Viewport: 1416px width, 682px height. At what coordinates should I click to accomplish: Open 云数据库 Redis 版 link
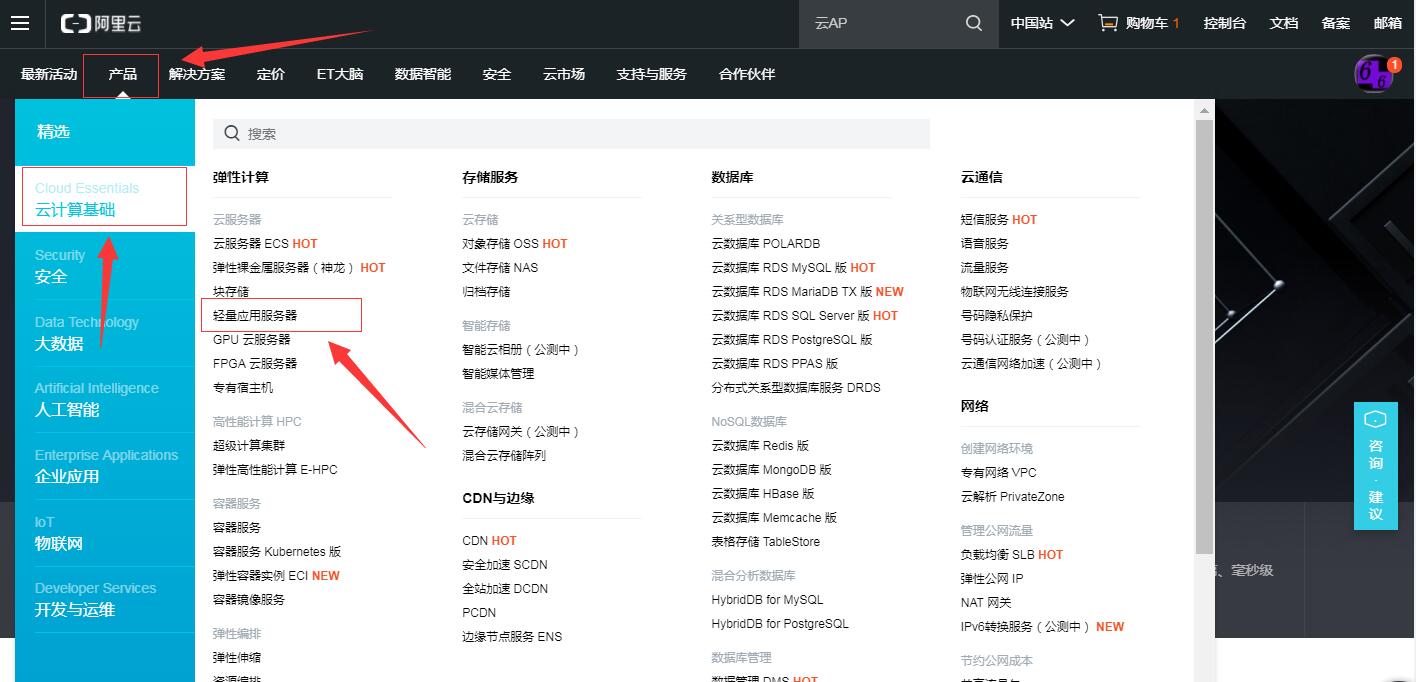760,445
